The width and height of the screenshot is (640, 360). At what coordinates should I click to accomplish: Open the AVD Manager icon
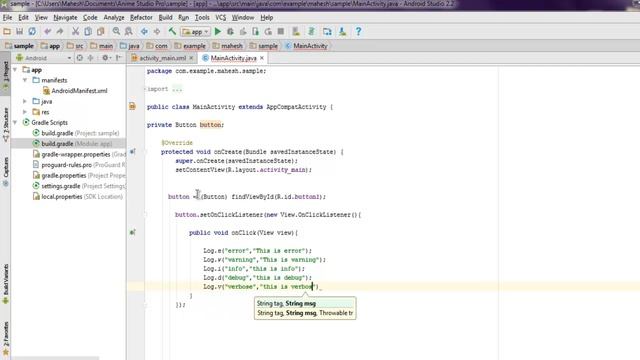click(x=296, y=31)
